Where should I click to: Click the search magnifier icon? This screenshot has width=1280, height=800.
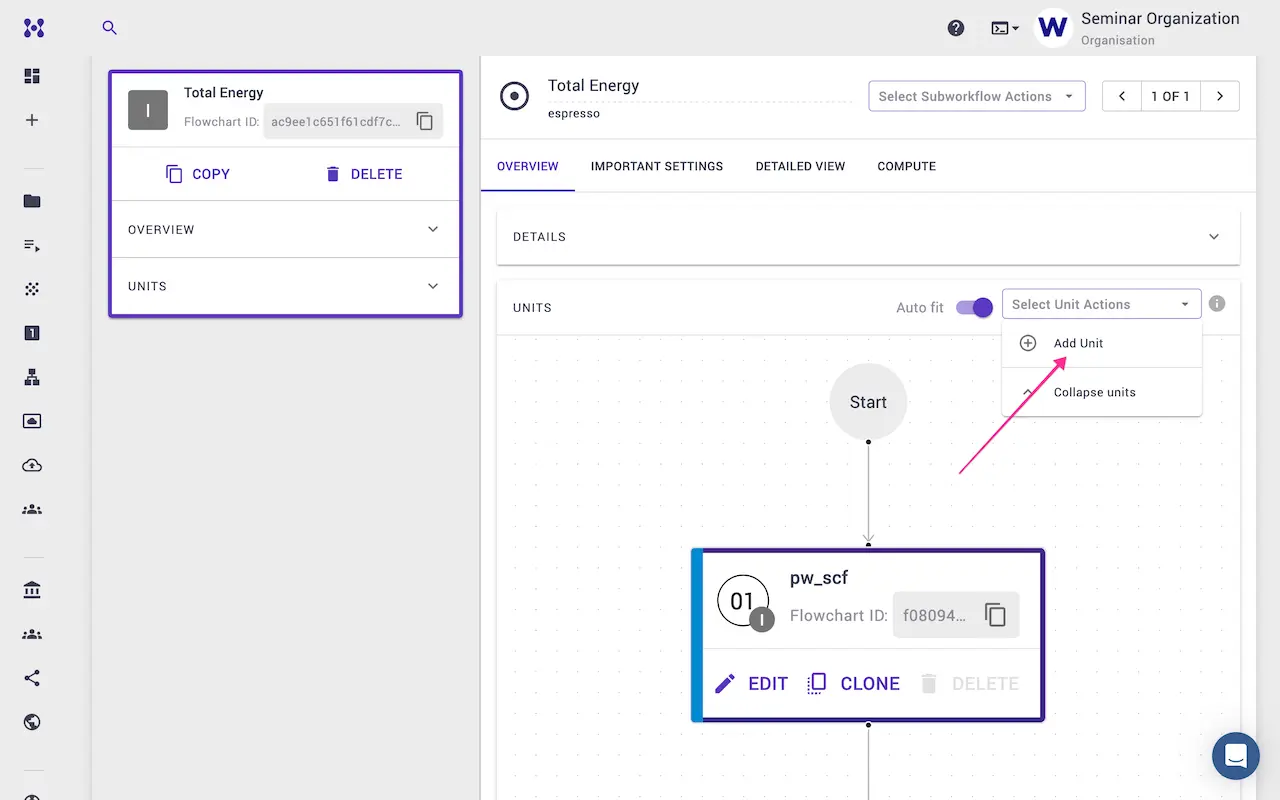110,28
